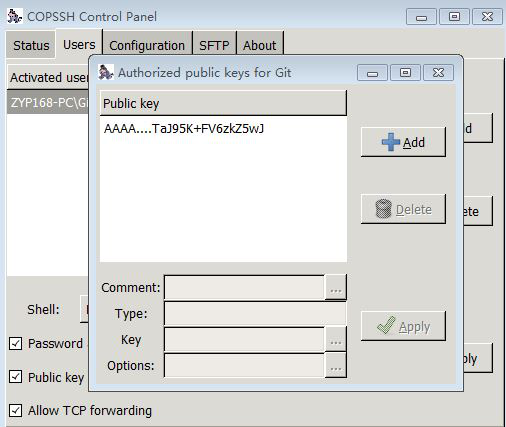The image size is (506, 427).
Task: Open the Options field ellipsis button
Action: pos(336,366)
